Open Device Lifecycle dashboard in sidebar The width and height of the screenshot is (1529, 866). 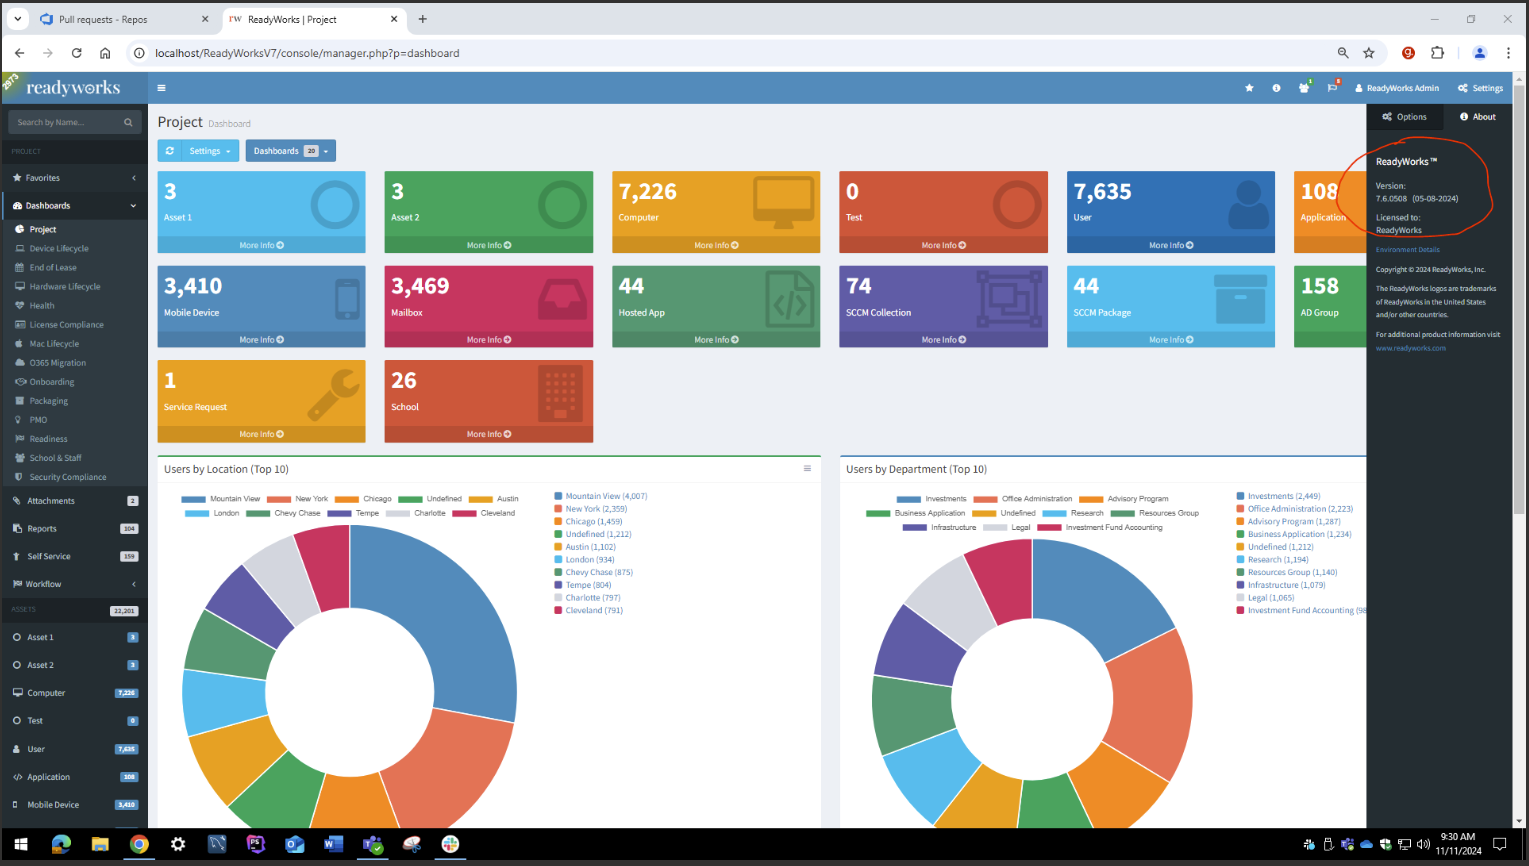pyautogui.click(x=59, y=249)
